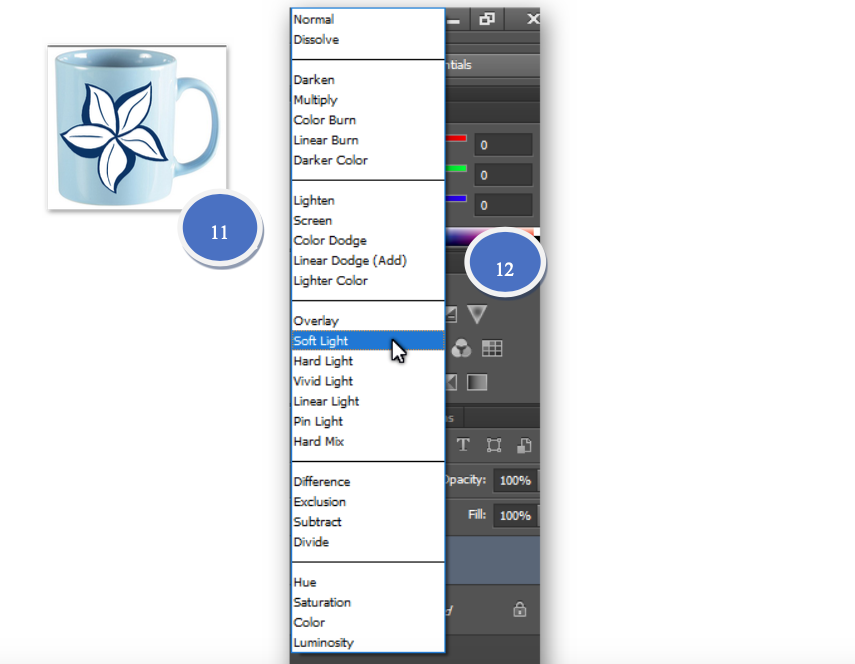The height and width of the screenshot is (664, 855).
Task: Filter layers by type (T icon)
Action: [x=463, y=445]
